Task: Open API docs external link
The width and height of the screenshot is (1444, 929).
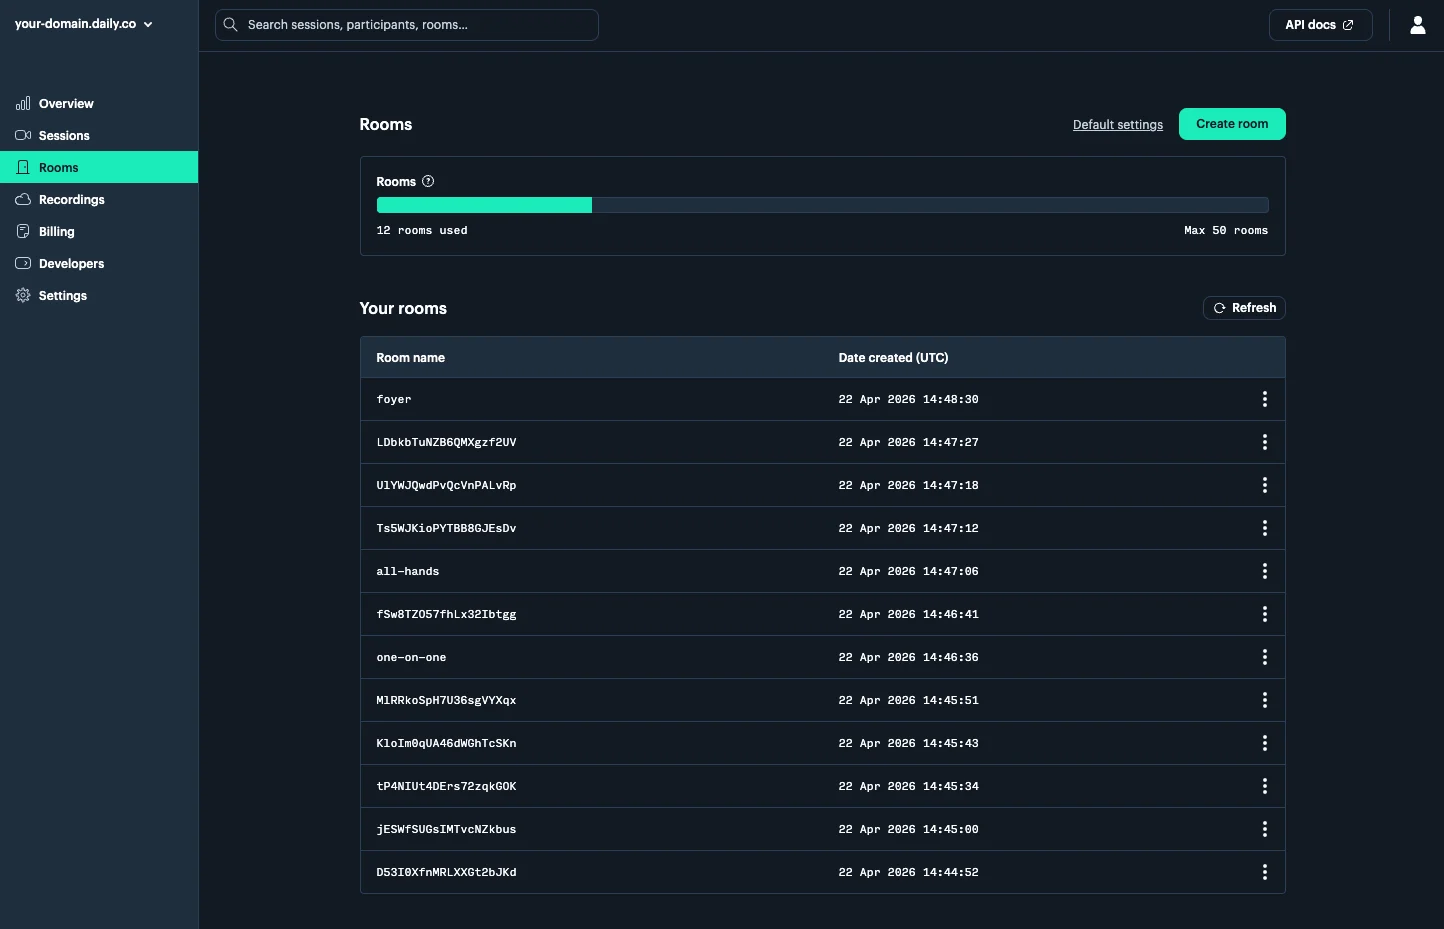Action: point(1320,25)
